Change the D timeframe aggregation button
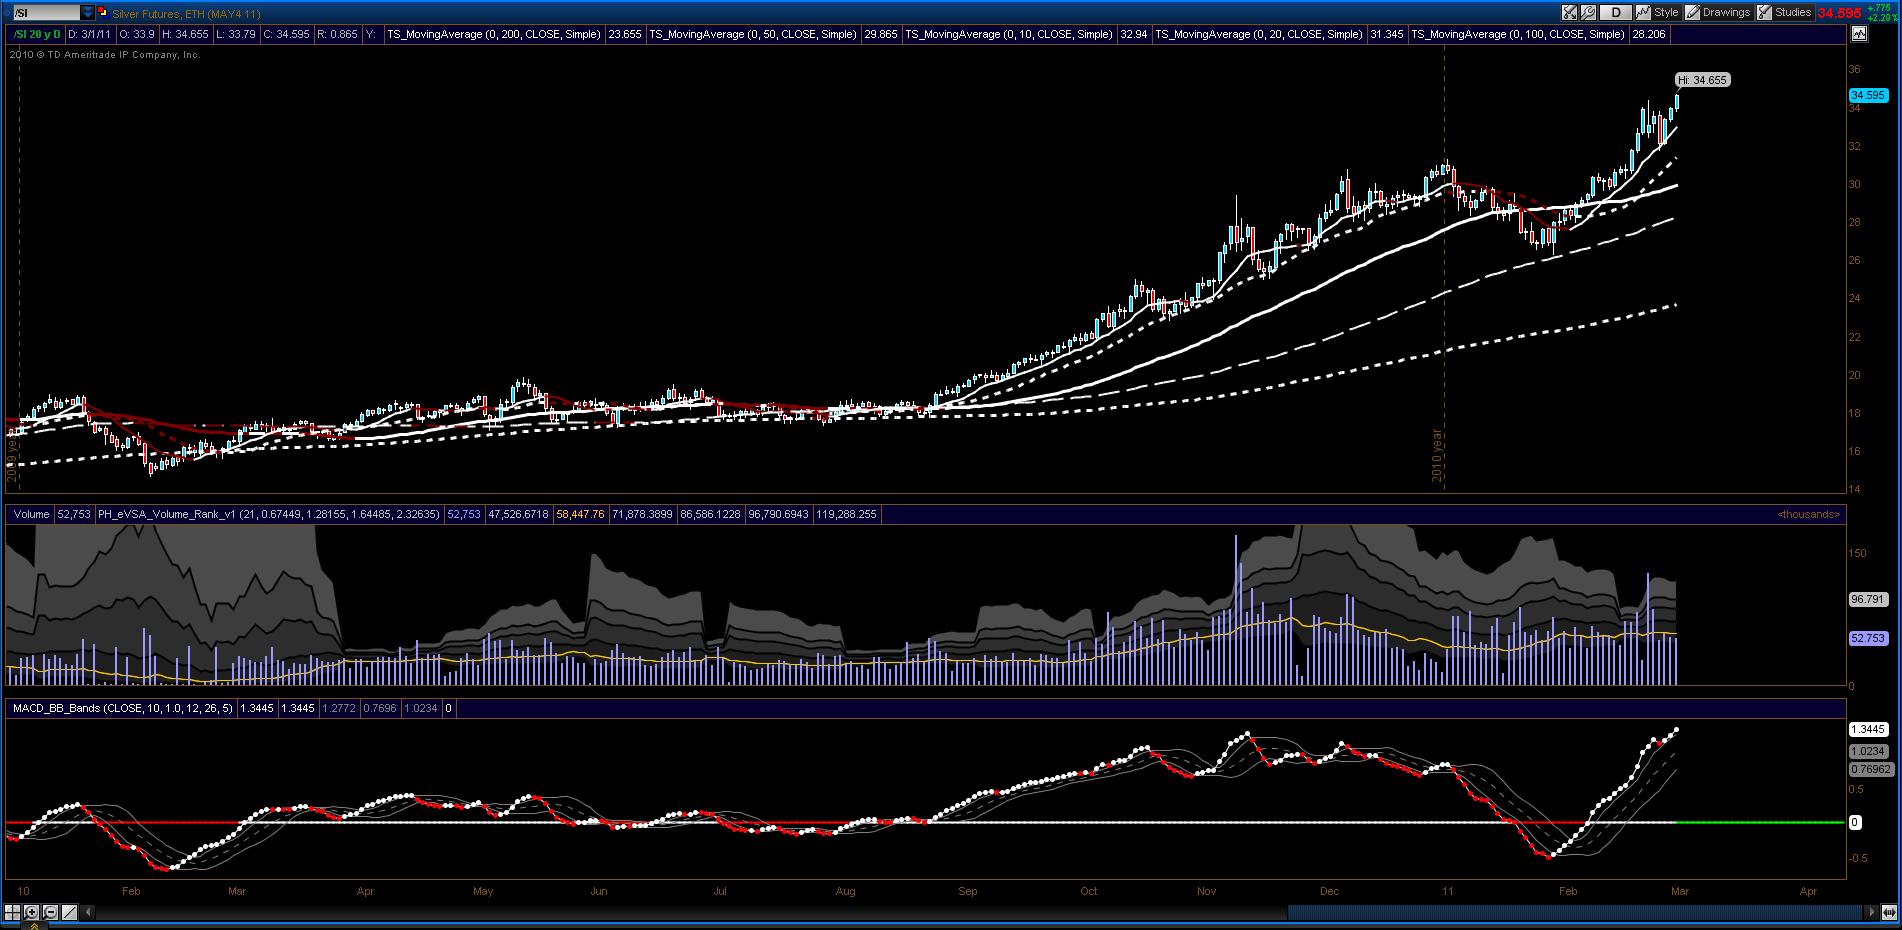 click(x=1615, y=13)
